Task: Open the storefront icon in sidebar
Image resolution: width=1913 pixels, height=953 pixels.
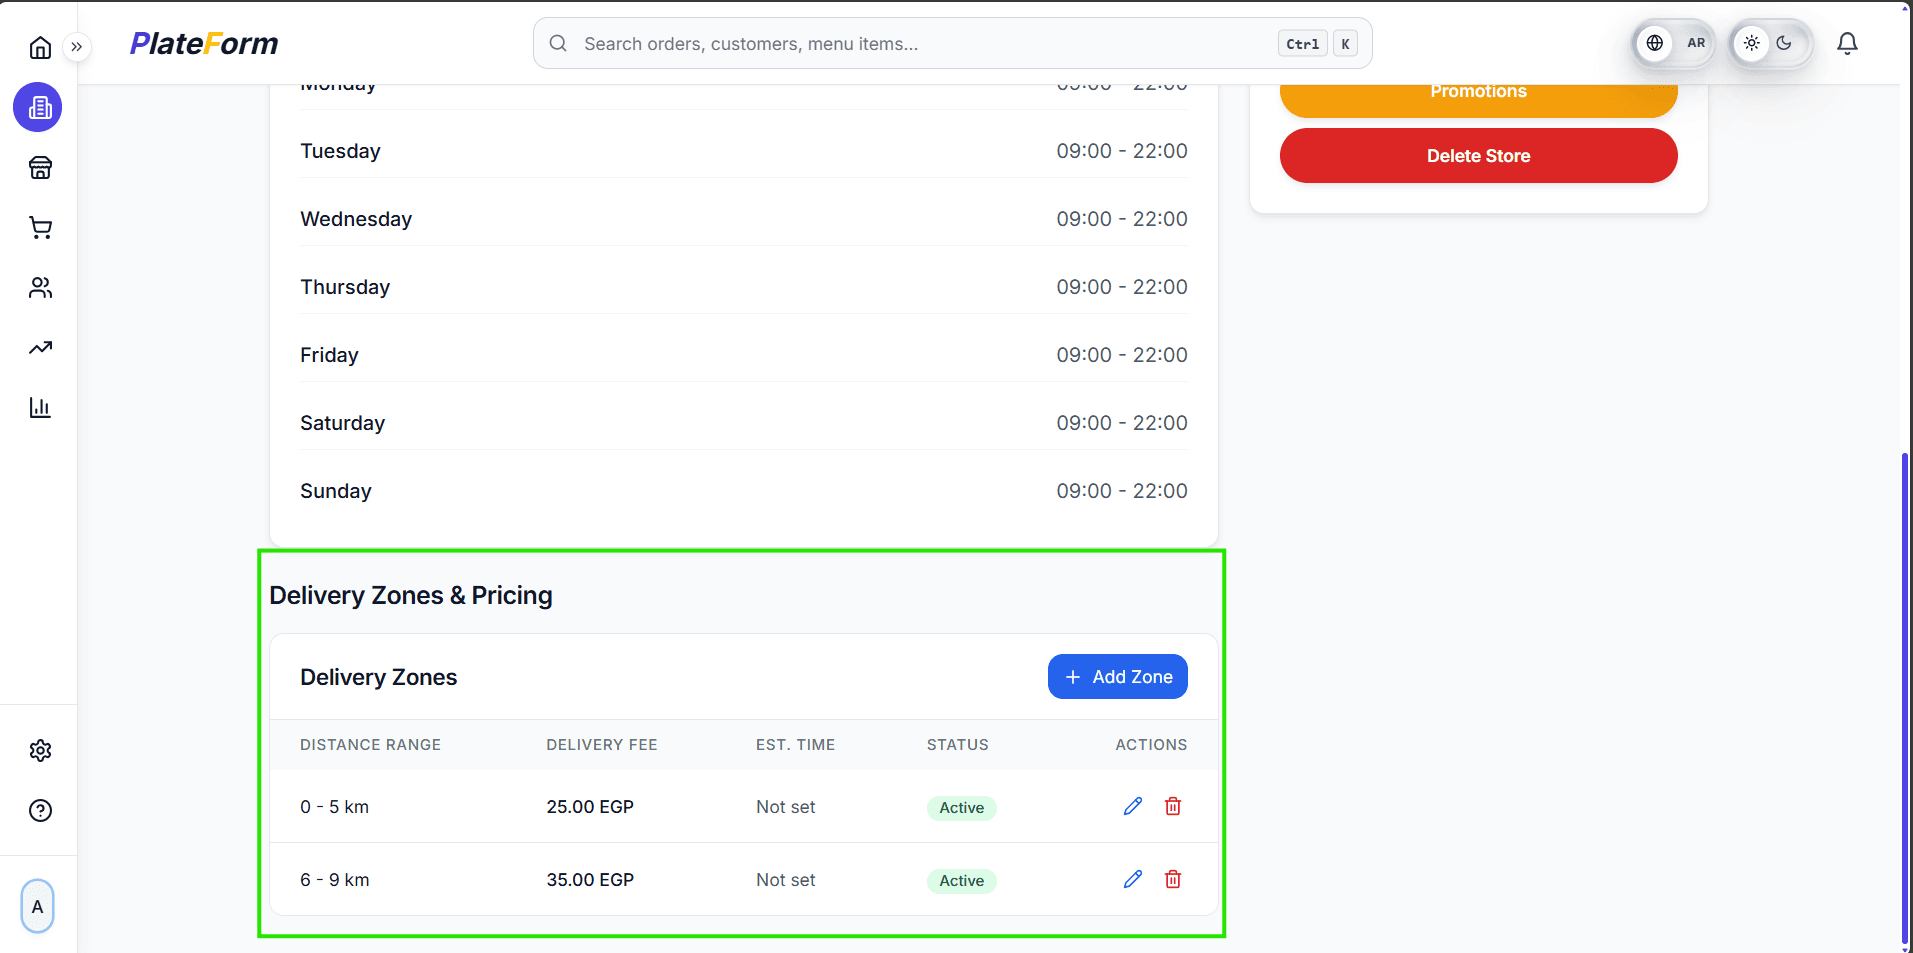Action: (40, 167)
